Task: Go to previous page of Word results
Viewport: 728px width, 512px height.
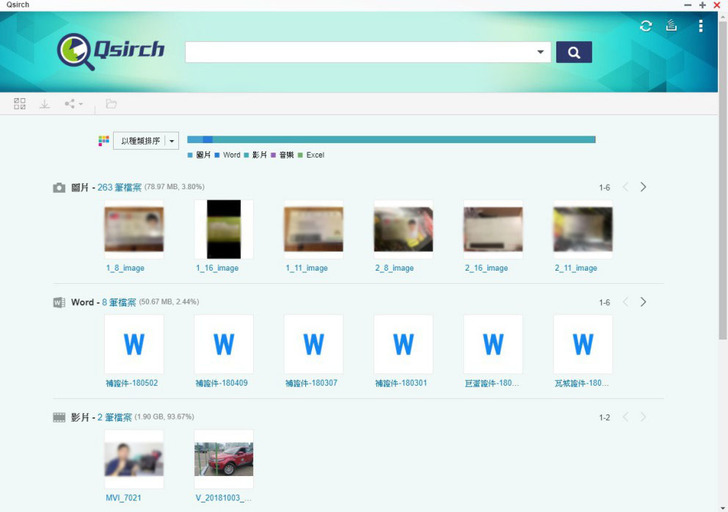Action: coord(625,302)
